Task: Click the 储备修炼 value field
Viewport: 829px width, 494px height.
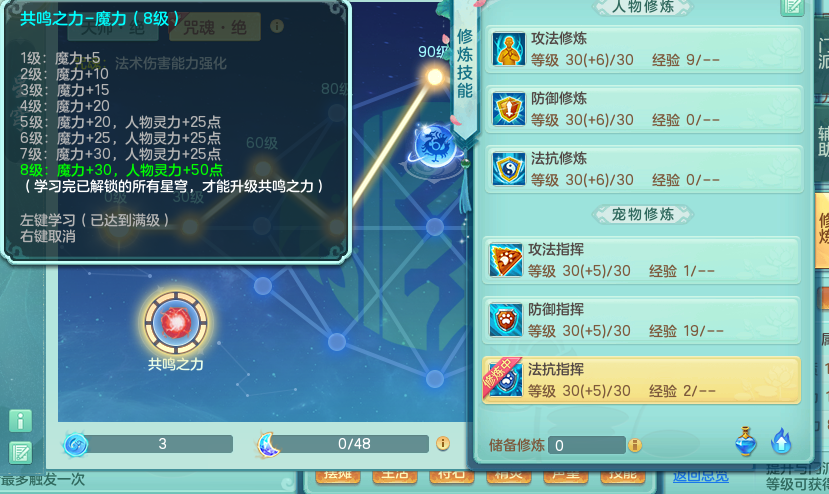Action: (587, 445)
